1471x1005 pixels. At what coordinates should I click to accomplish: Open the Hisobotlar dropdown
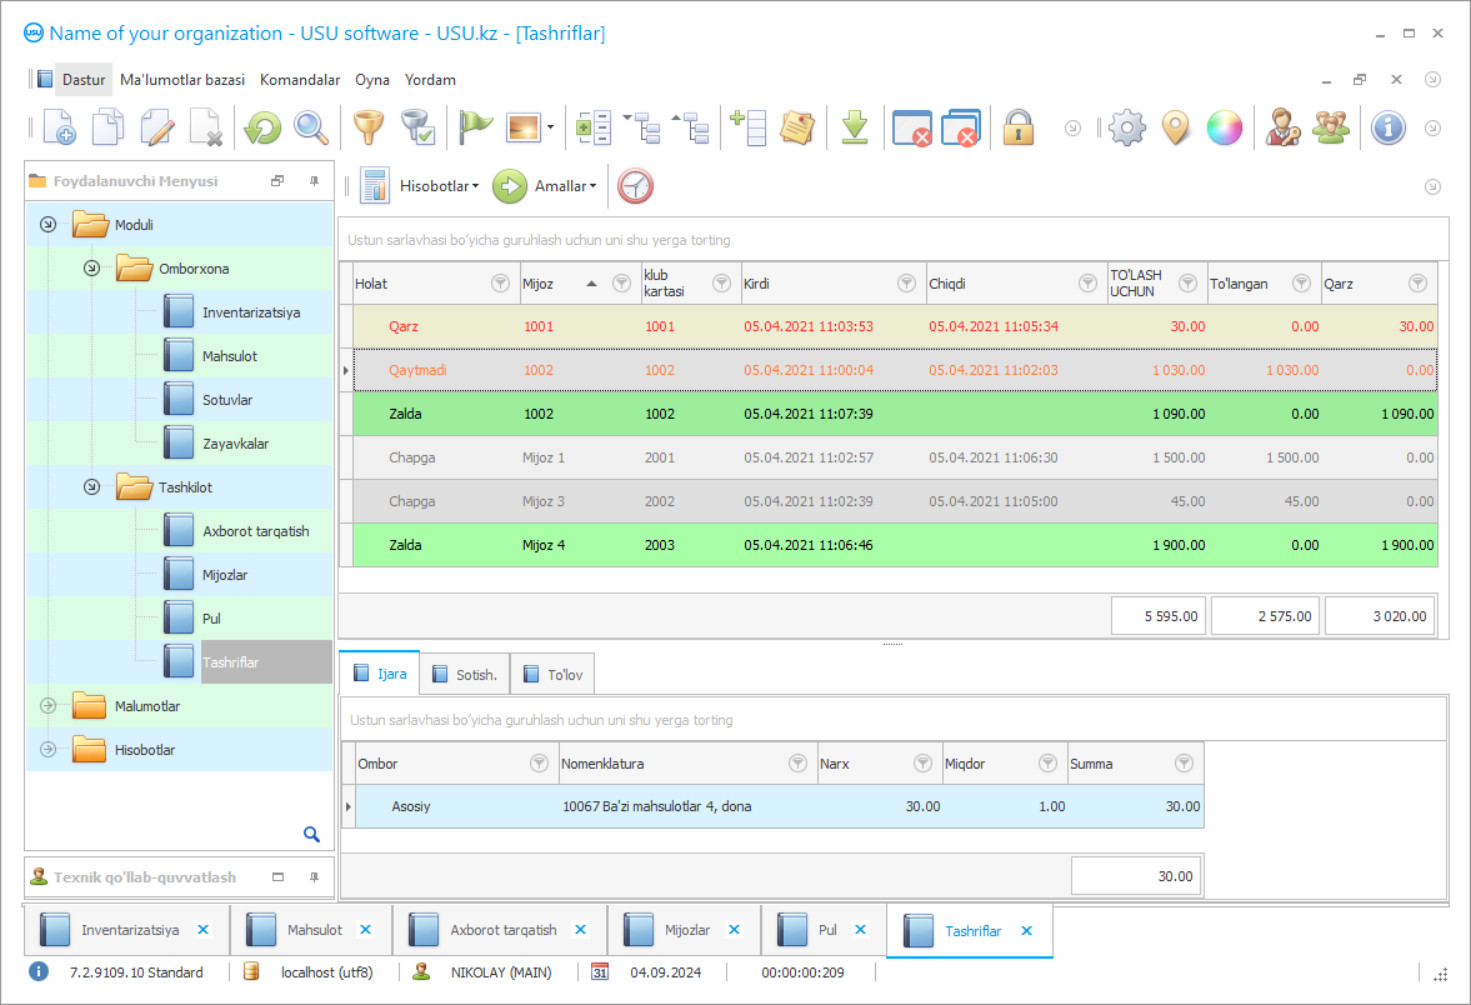click(x=438, y=186)
